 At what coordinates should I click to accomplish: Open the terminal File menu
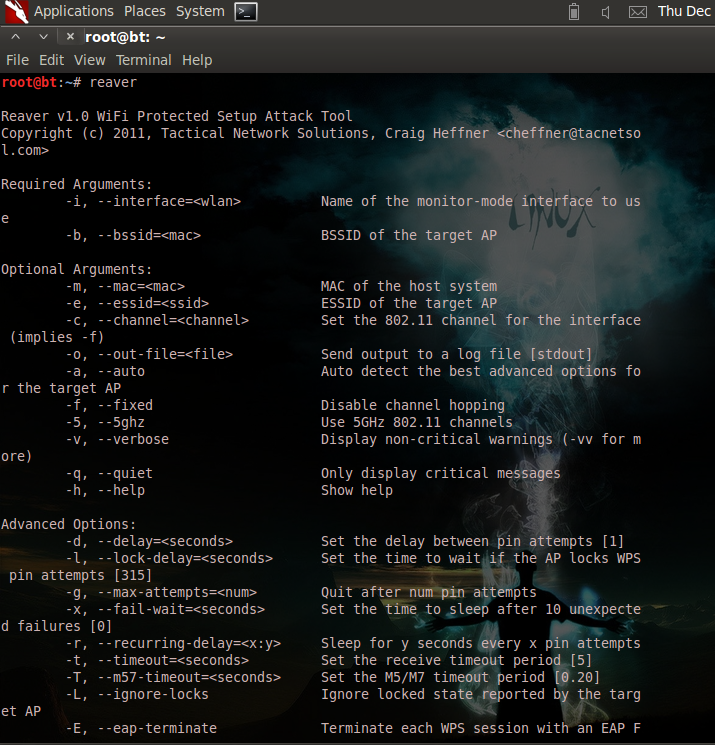[x=18, y=60]
